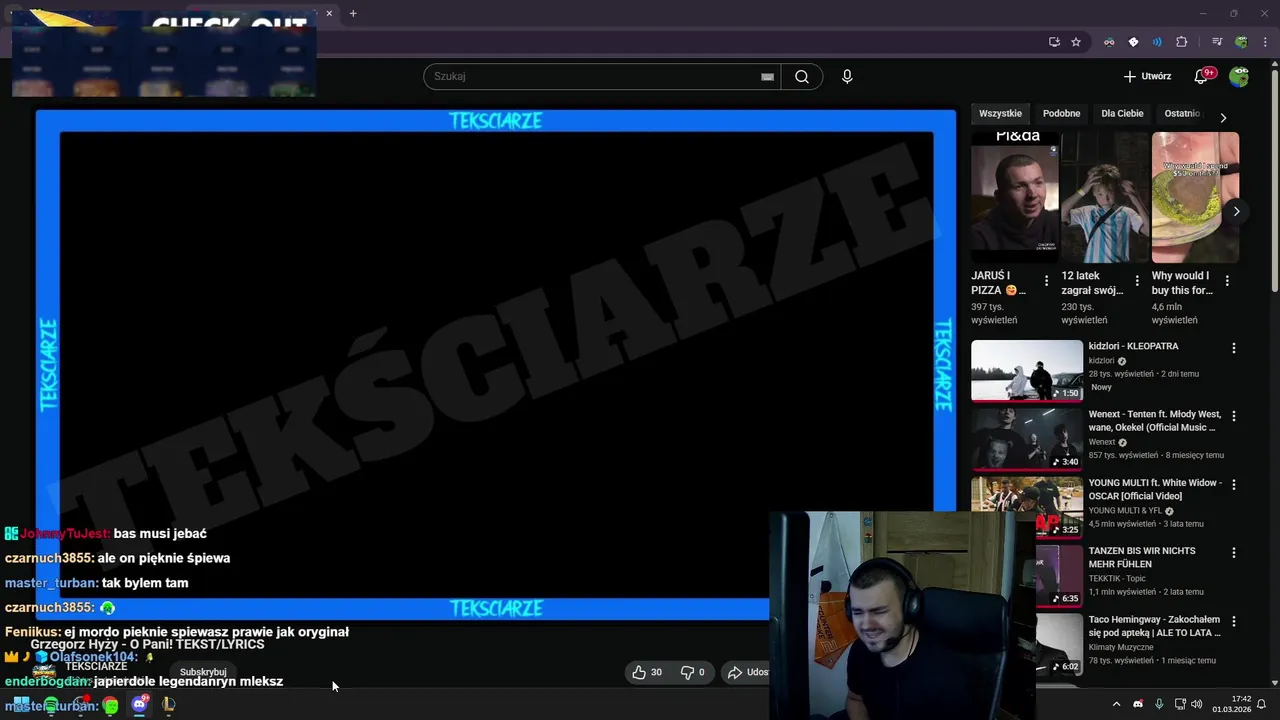Click the Klimaty Muzyczne channel name
Viewport: 1280px width, 720px height.
tap(1122, 647)
